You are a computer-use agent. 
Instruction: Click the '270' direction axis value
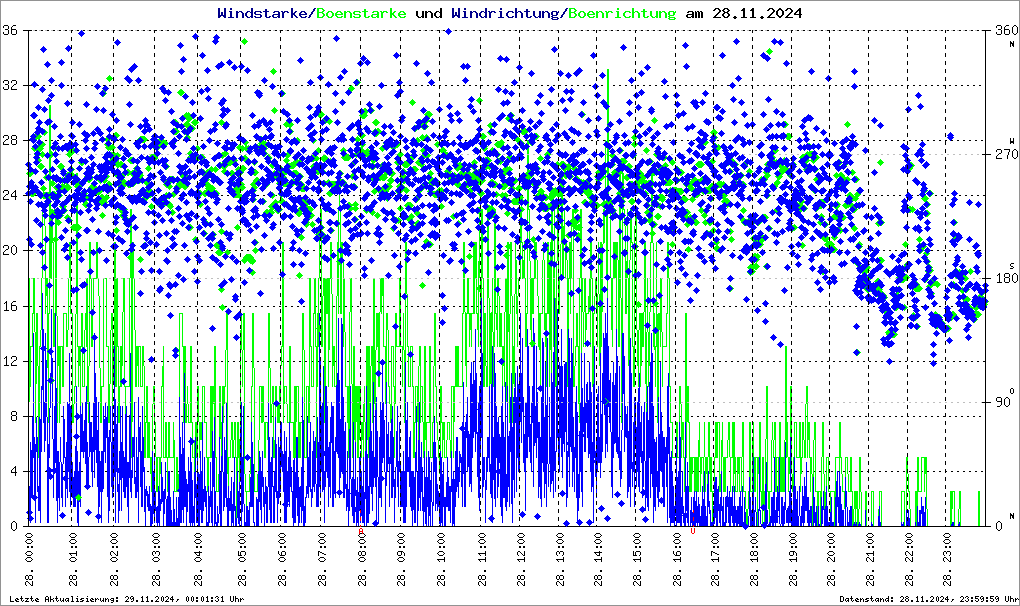coord(1006,155)
